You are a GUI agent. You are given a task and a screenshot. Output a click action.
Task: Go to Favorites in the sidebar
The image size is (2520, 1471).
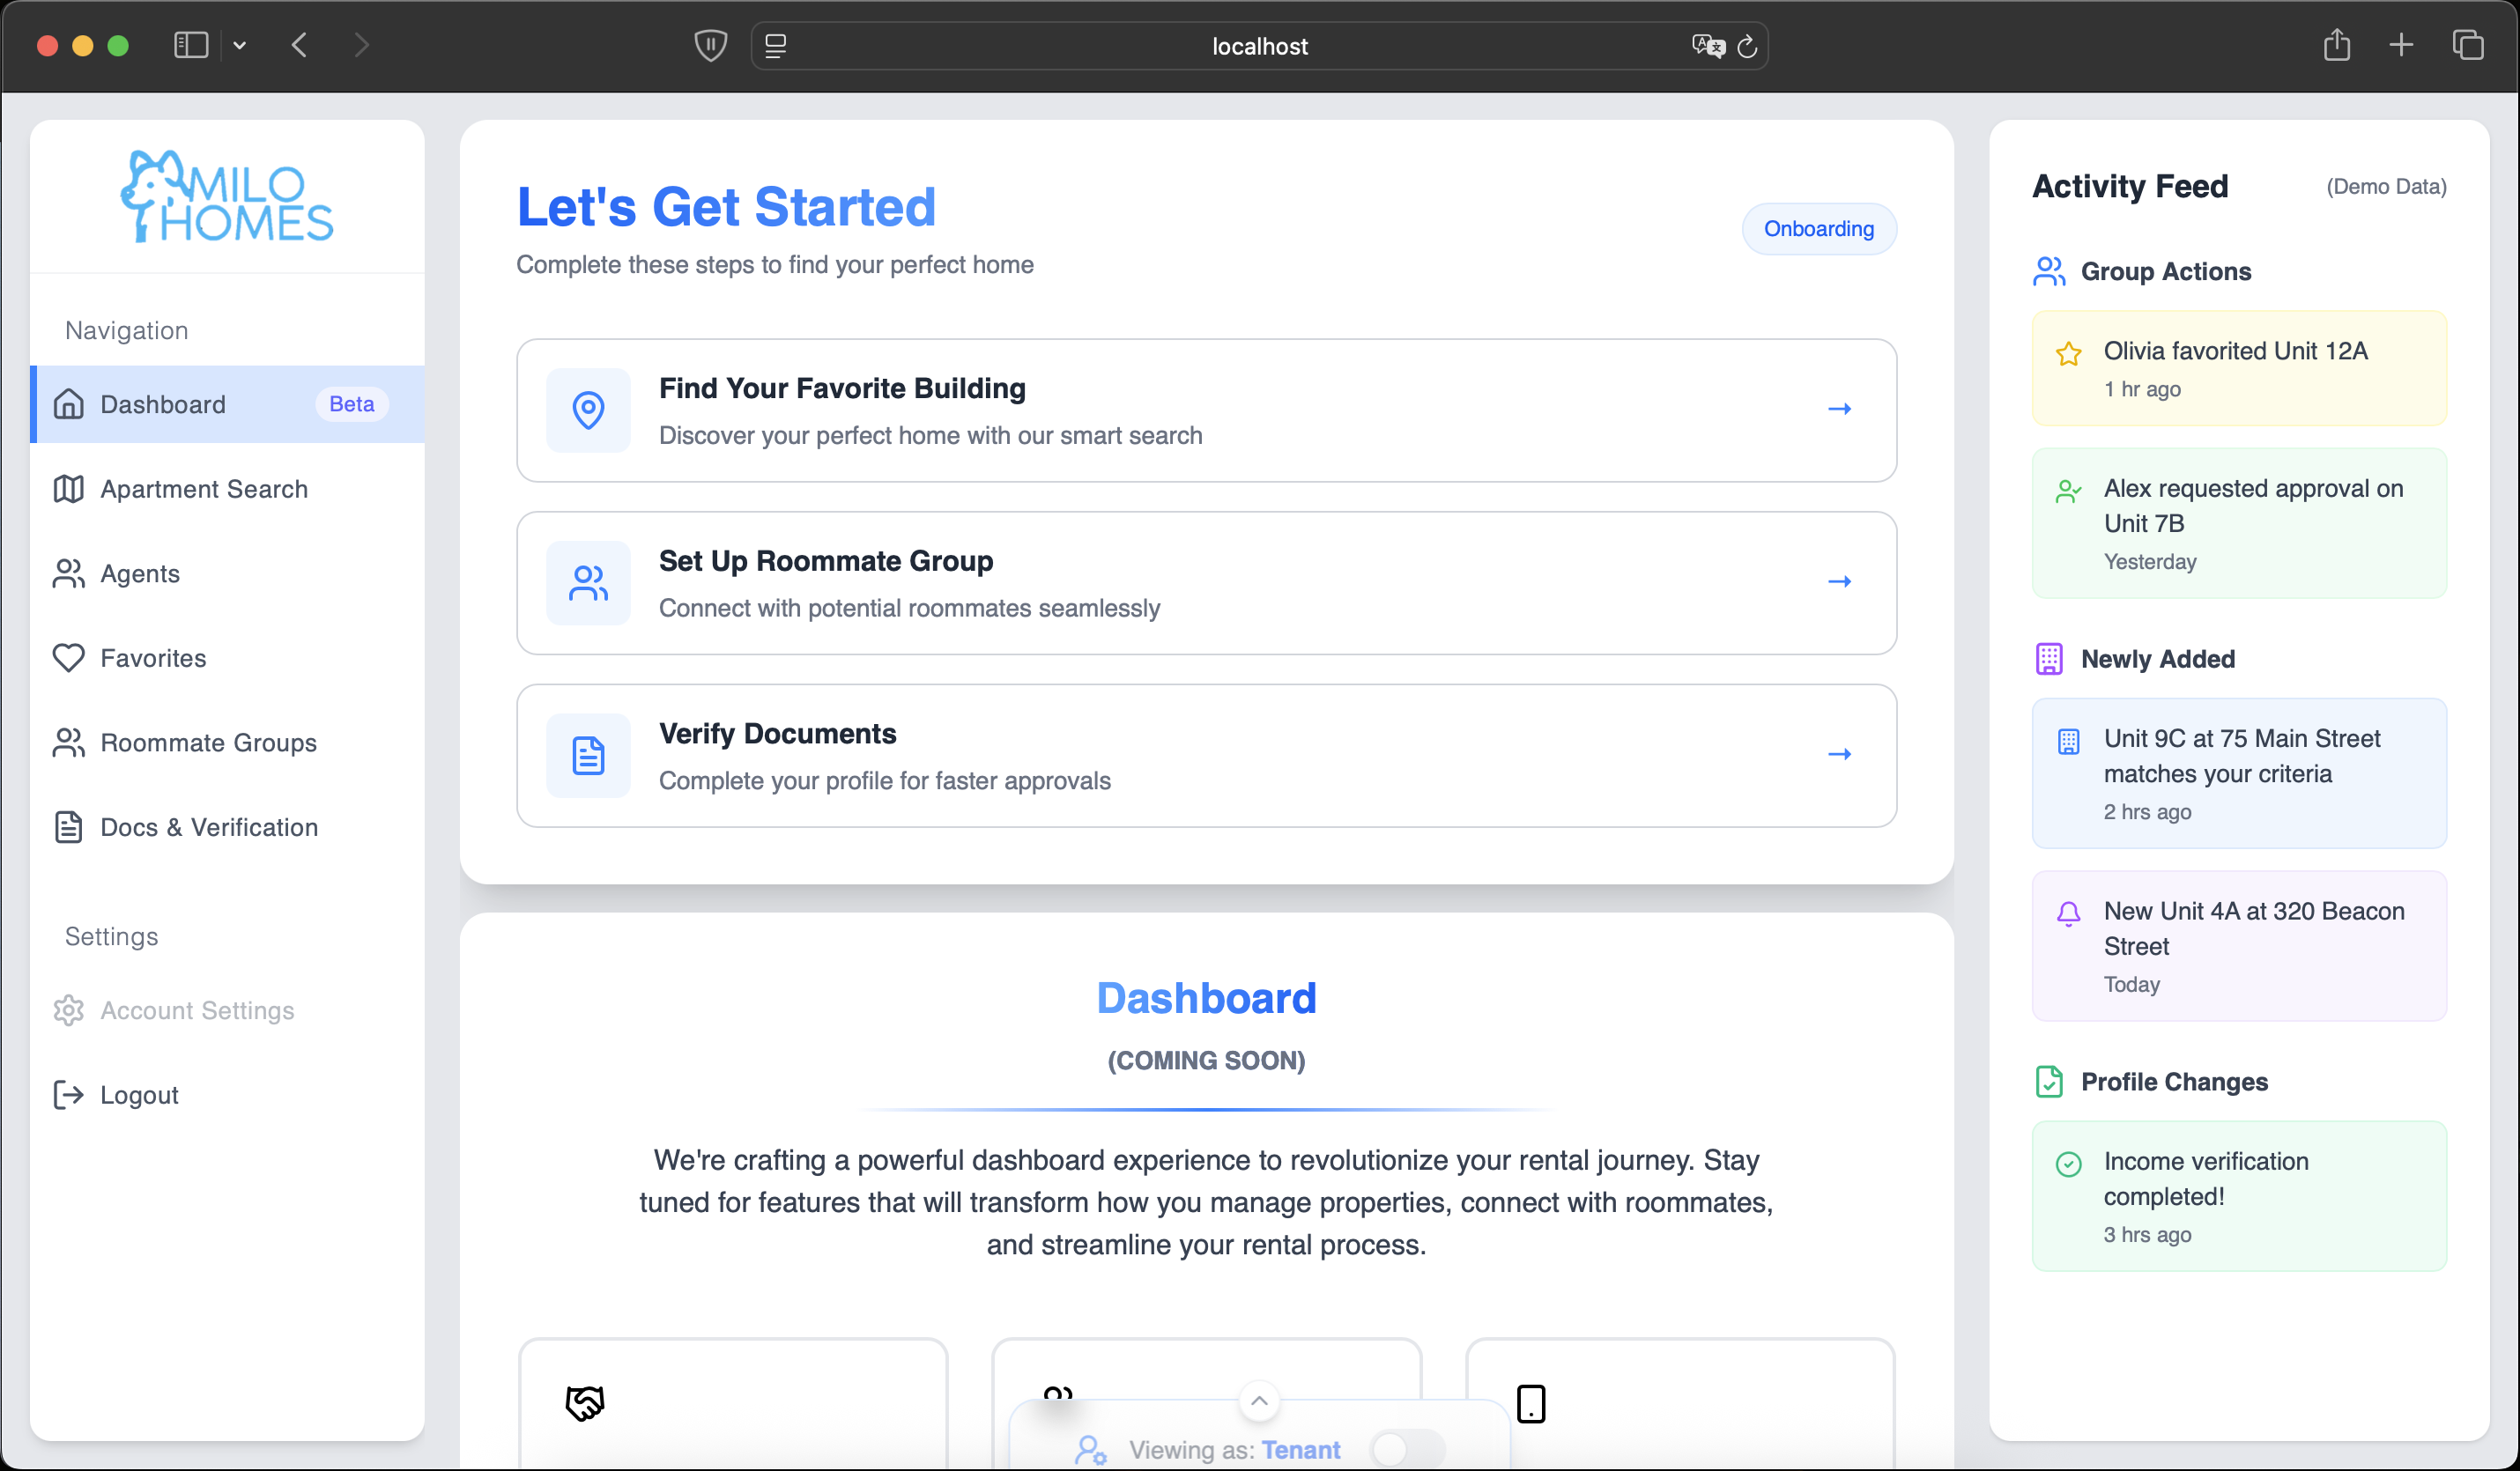tap(153, 658)
